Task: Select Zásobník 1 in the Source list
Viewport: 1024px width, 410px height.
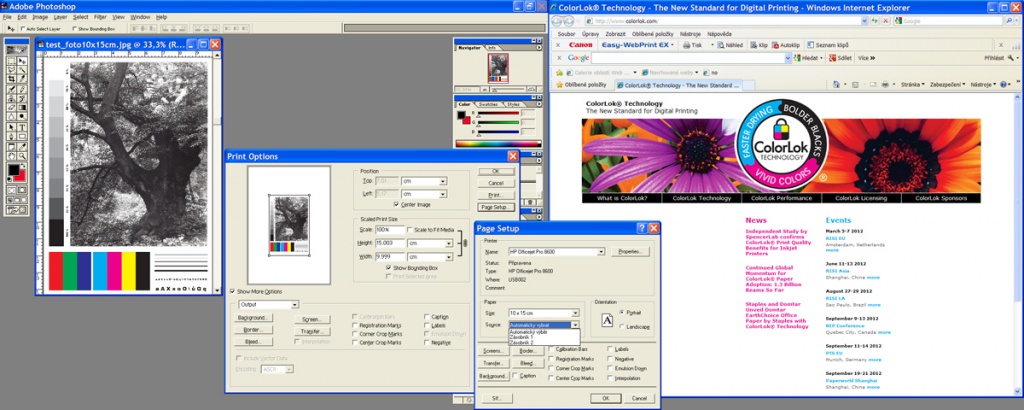Action: [x=545, y=337]
